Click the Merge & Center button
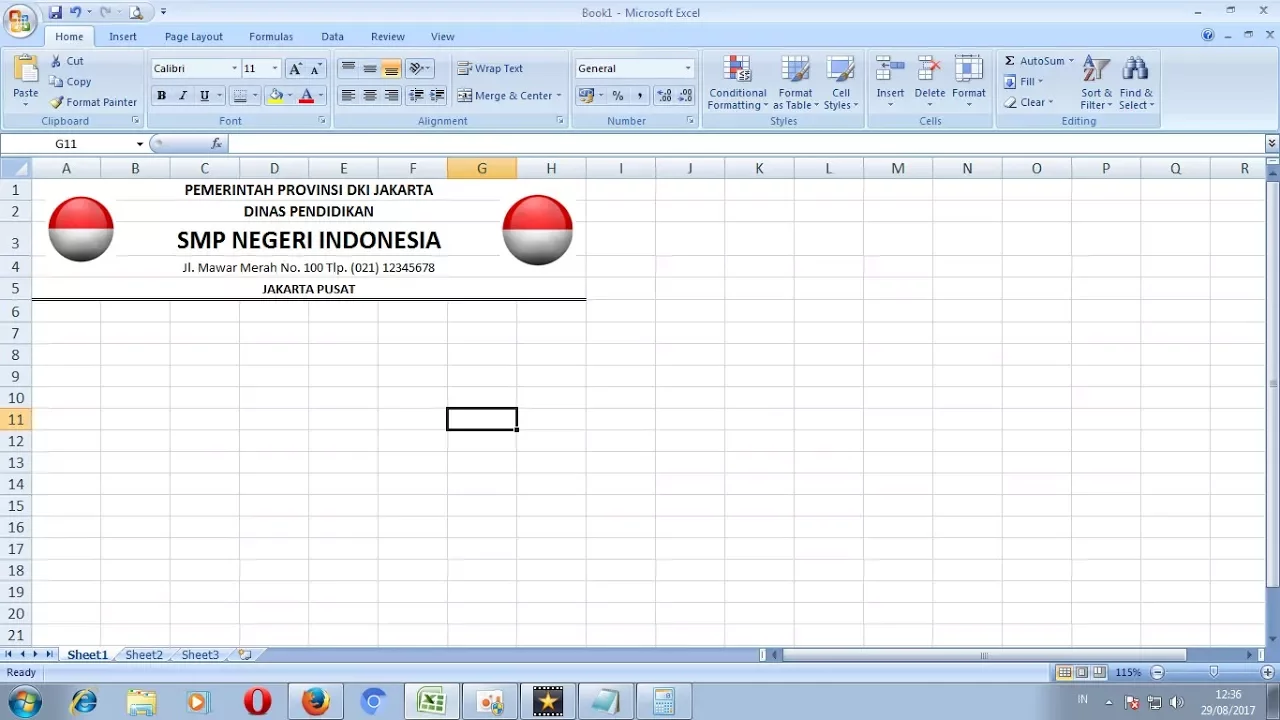Viewport: 1280px width, 720px height. click(504, 96)
